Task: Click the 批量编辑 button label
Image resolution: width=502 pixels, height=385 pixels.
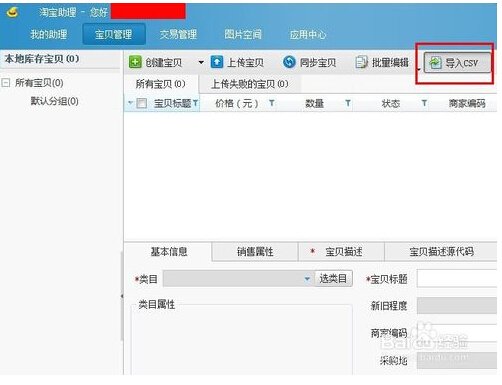Action: point(390,63)
